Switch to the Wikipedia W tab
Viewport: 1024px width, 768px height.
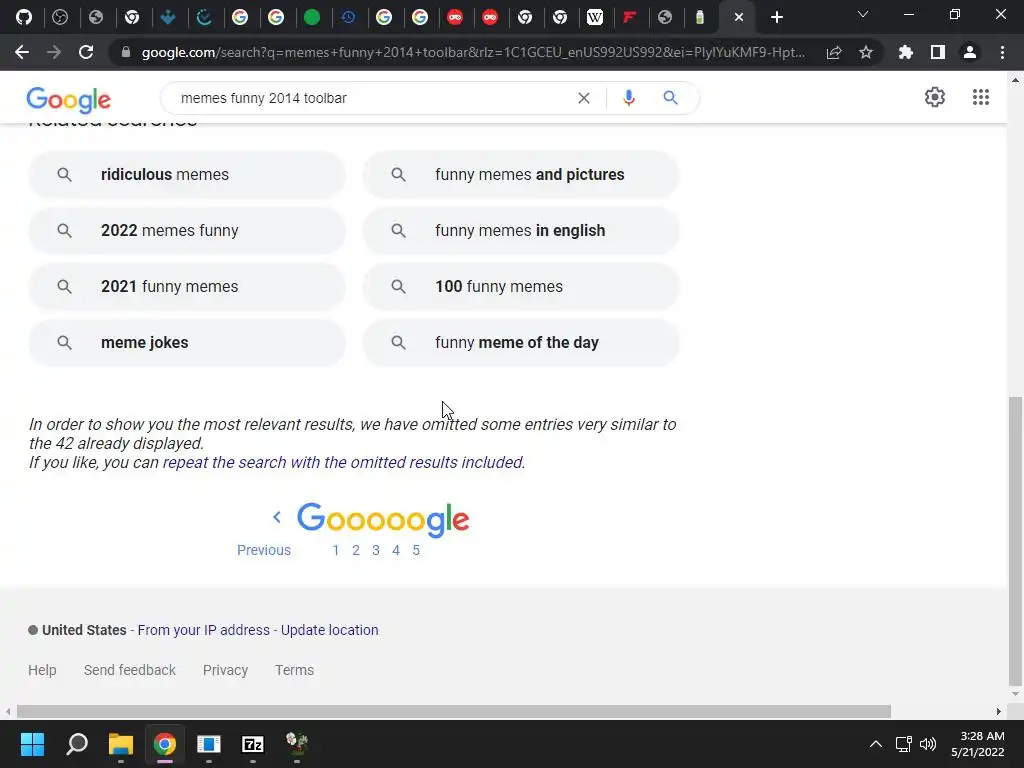click(595, 17)
